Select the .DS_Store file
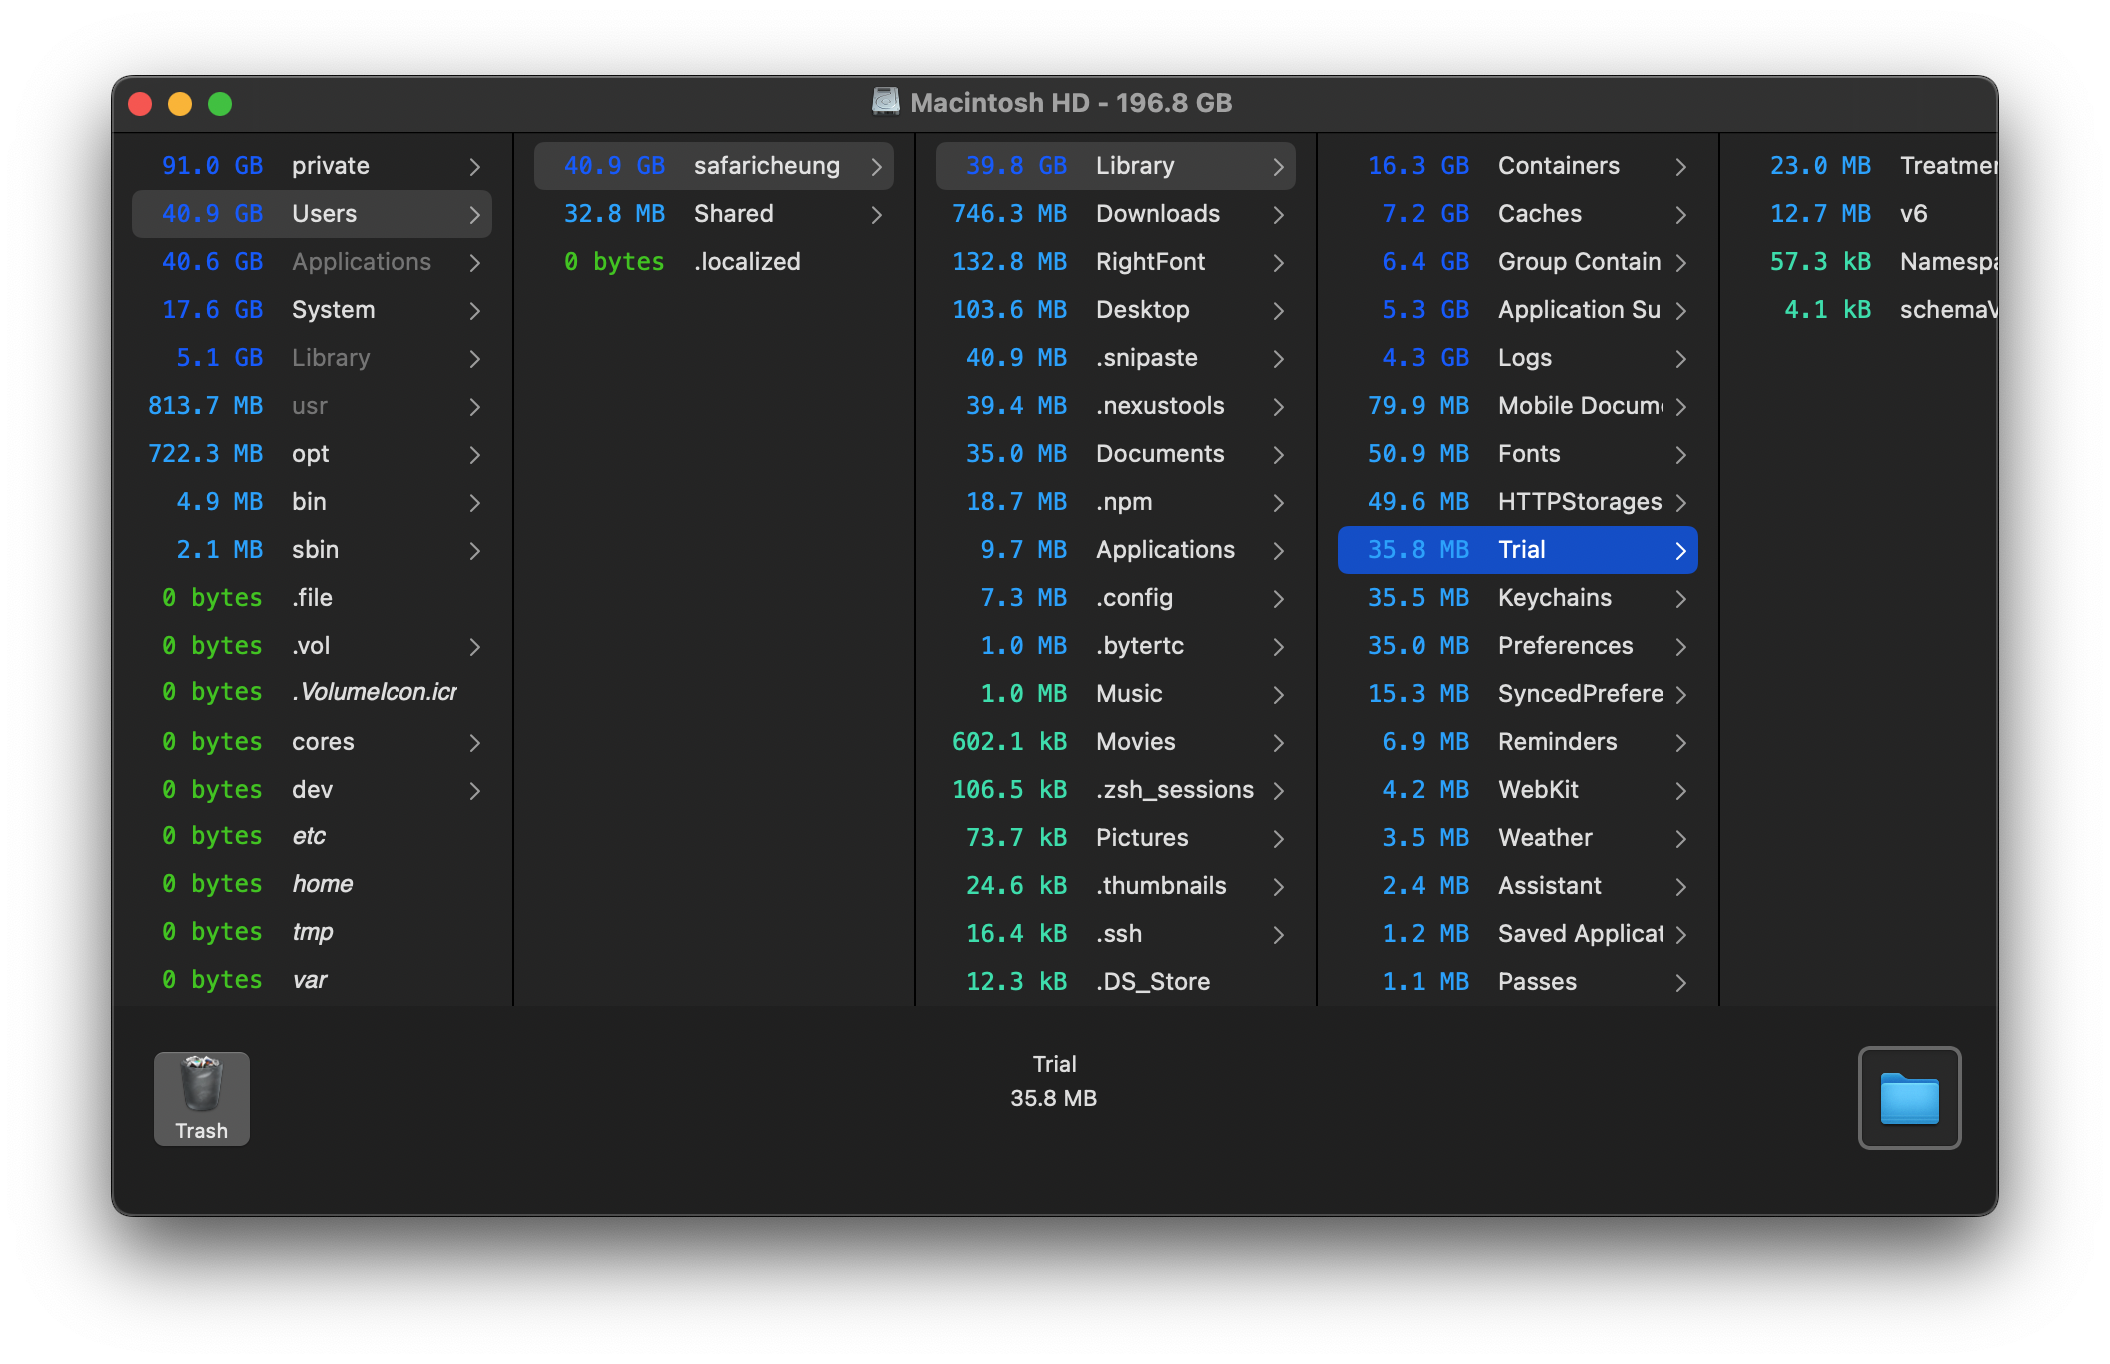Viewport: 2110px width, 1364px height. pos(1152,982)
